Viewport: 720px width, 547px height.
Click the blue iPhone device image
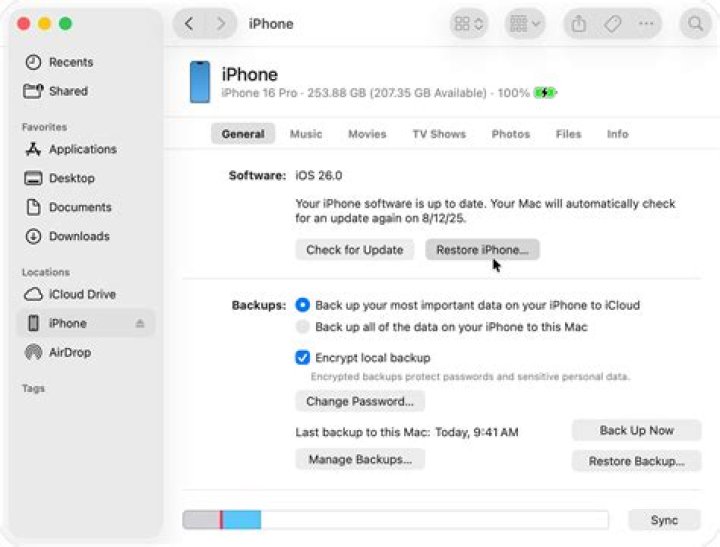pos(200,82)
